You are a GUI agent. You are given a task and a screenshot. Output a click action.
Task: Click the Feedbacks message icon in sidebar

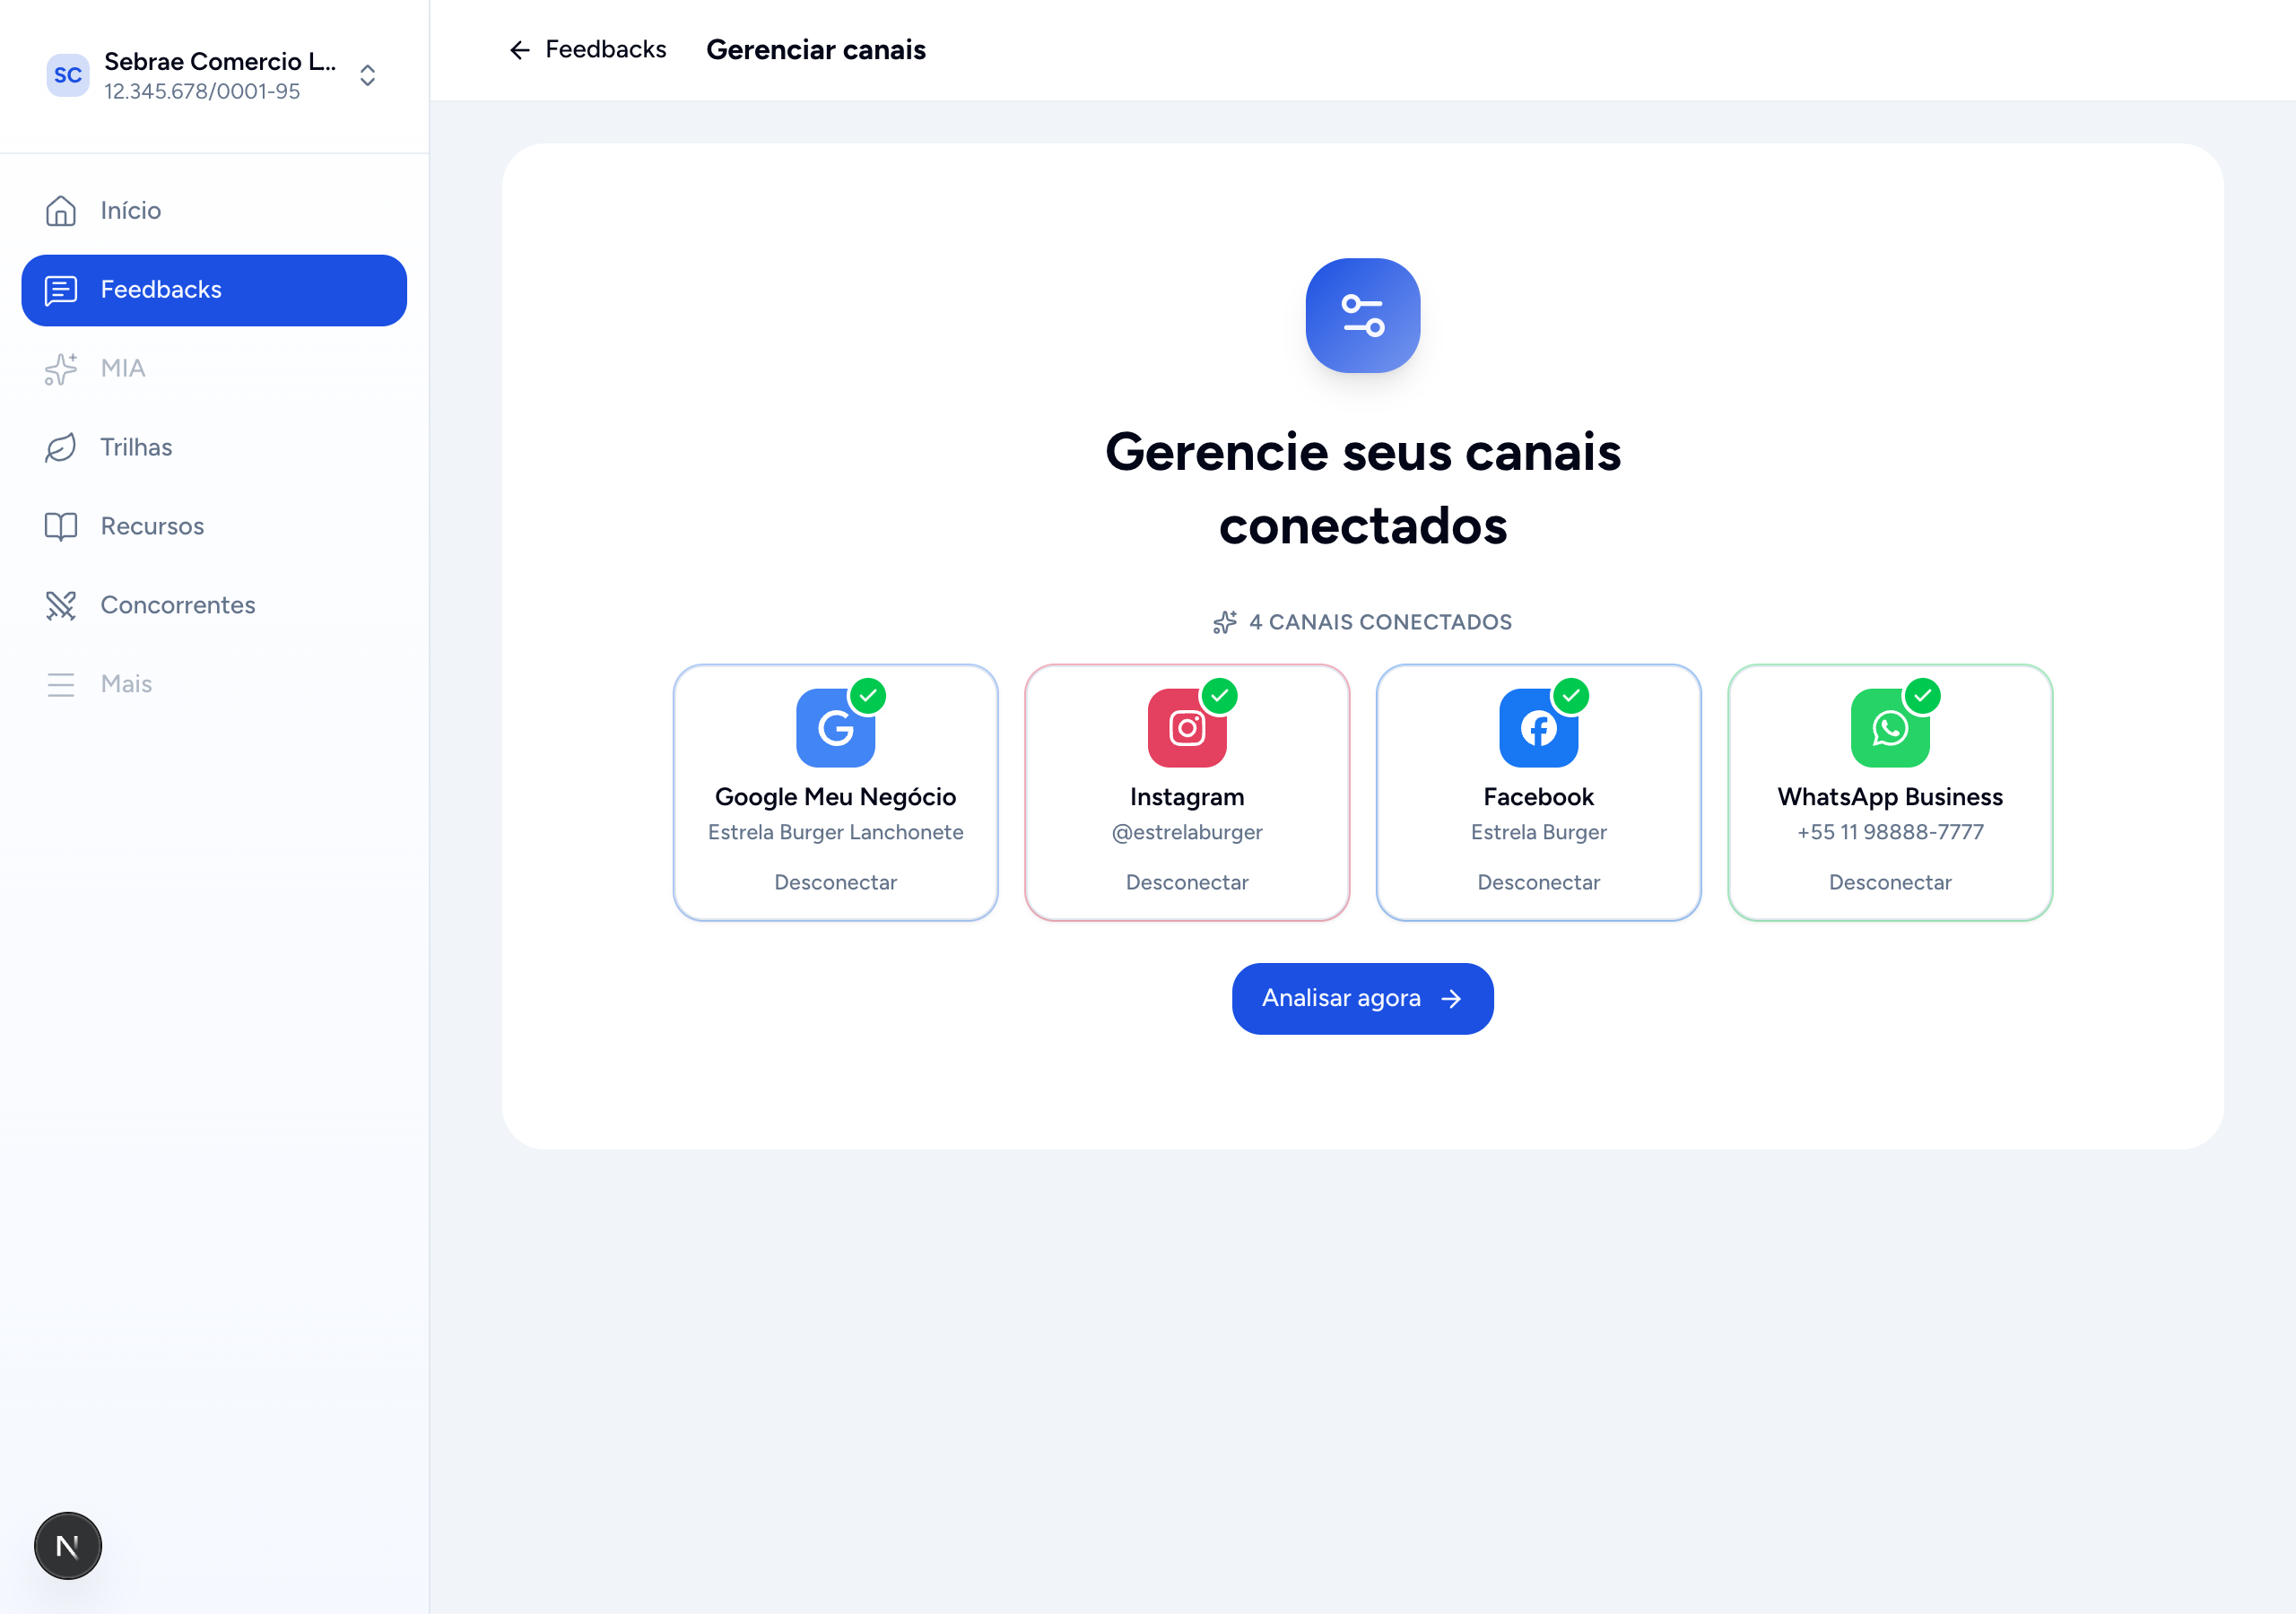coord(61,290)
